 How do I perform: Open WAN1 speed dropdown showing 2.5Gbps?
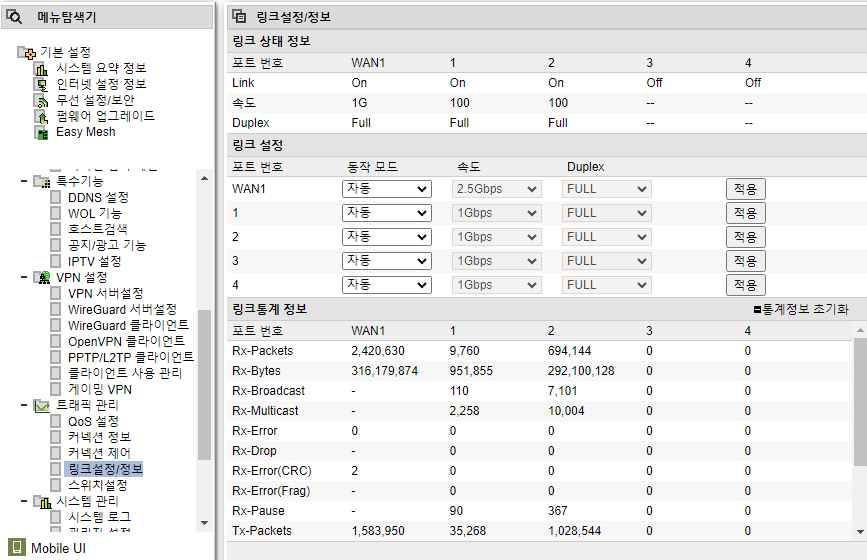pyautogui.click(x=497, y=189)
